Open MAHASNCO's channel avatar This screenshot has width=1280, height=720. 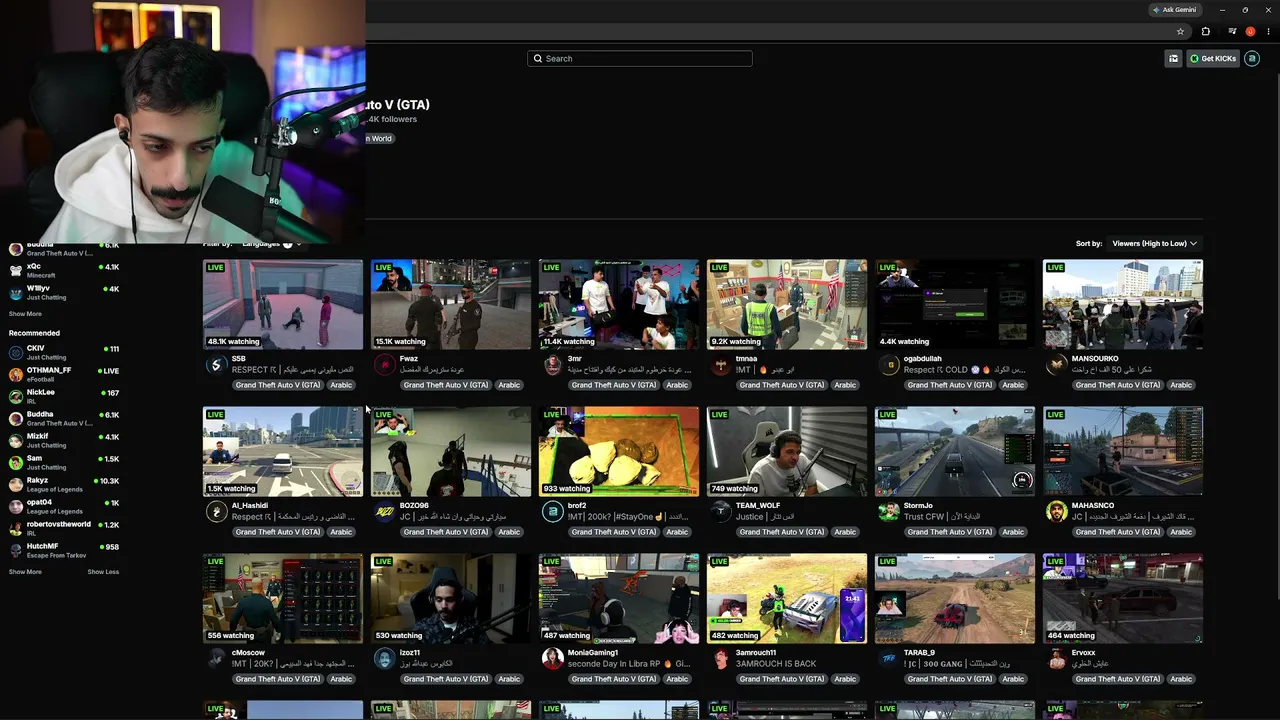[1056, 512]
